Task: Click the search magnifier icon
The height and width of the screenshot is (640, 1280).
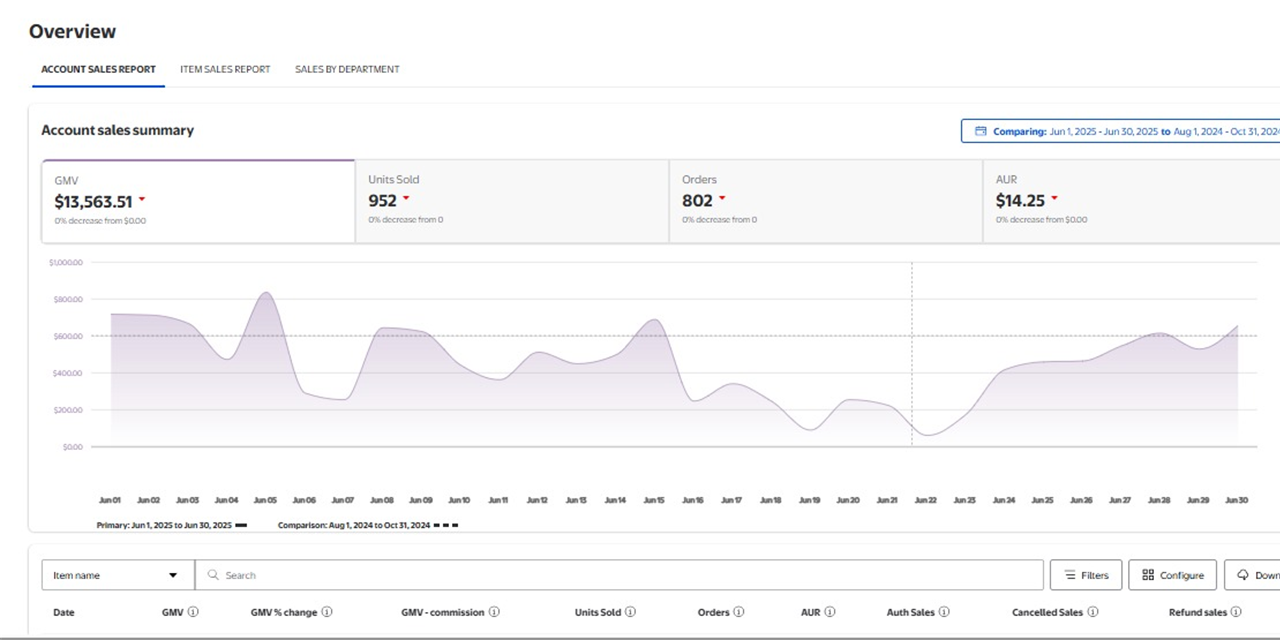Action: coord(213,575)
